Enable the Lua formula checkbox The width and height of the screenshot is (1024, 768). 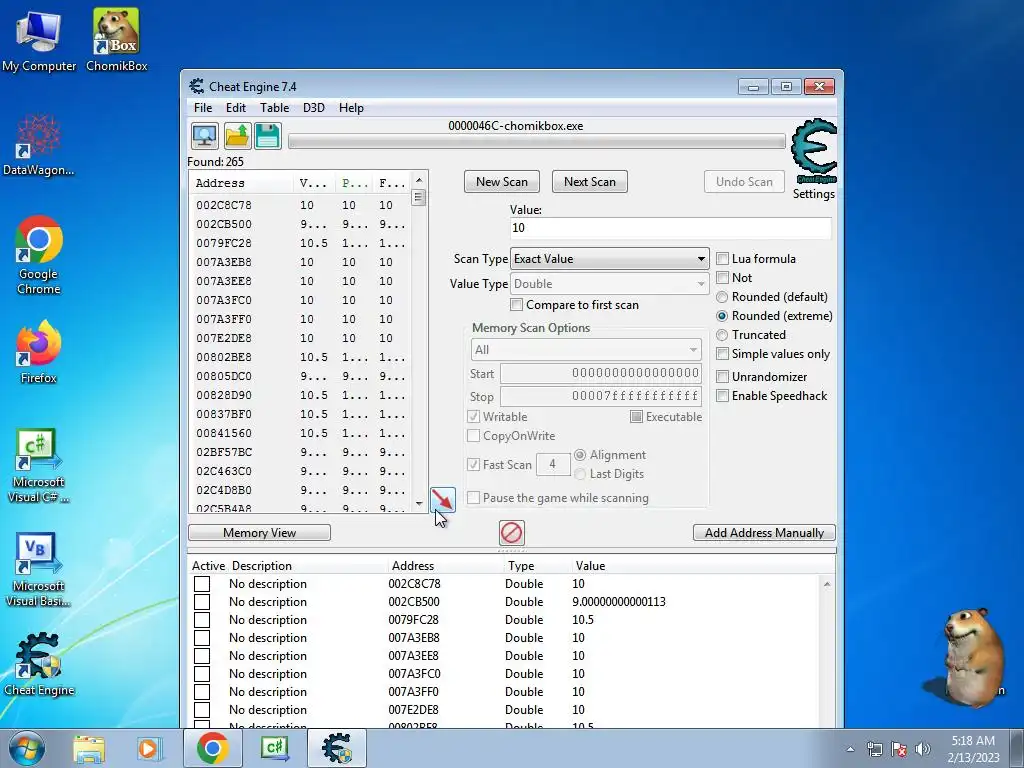[722, 259]
